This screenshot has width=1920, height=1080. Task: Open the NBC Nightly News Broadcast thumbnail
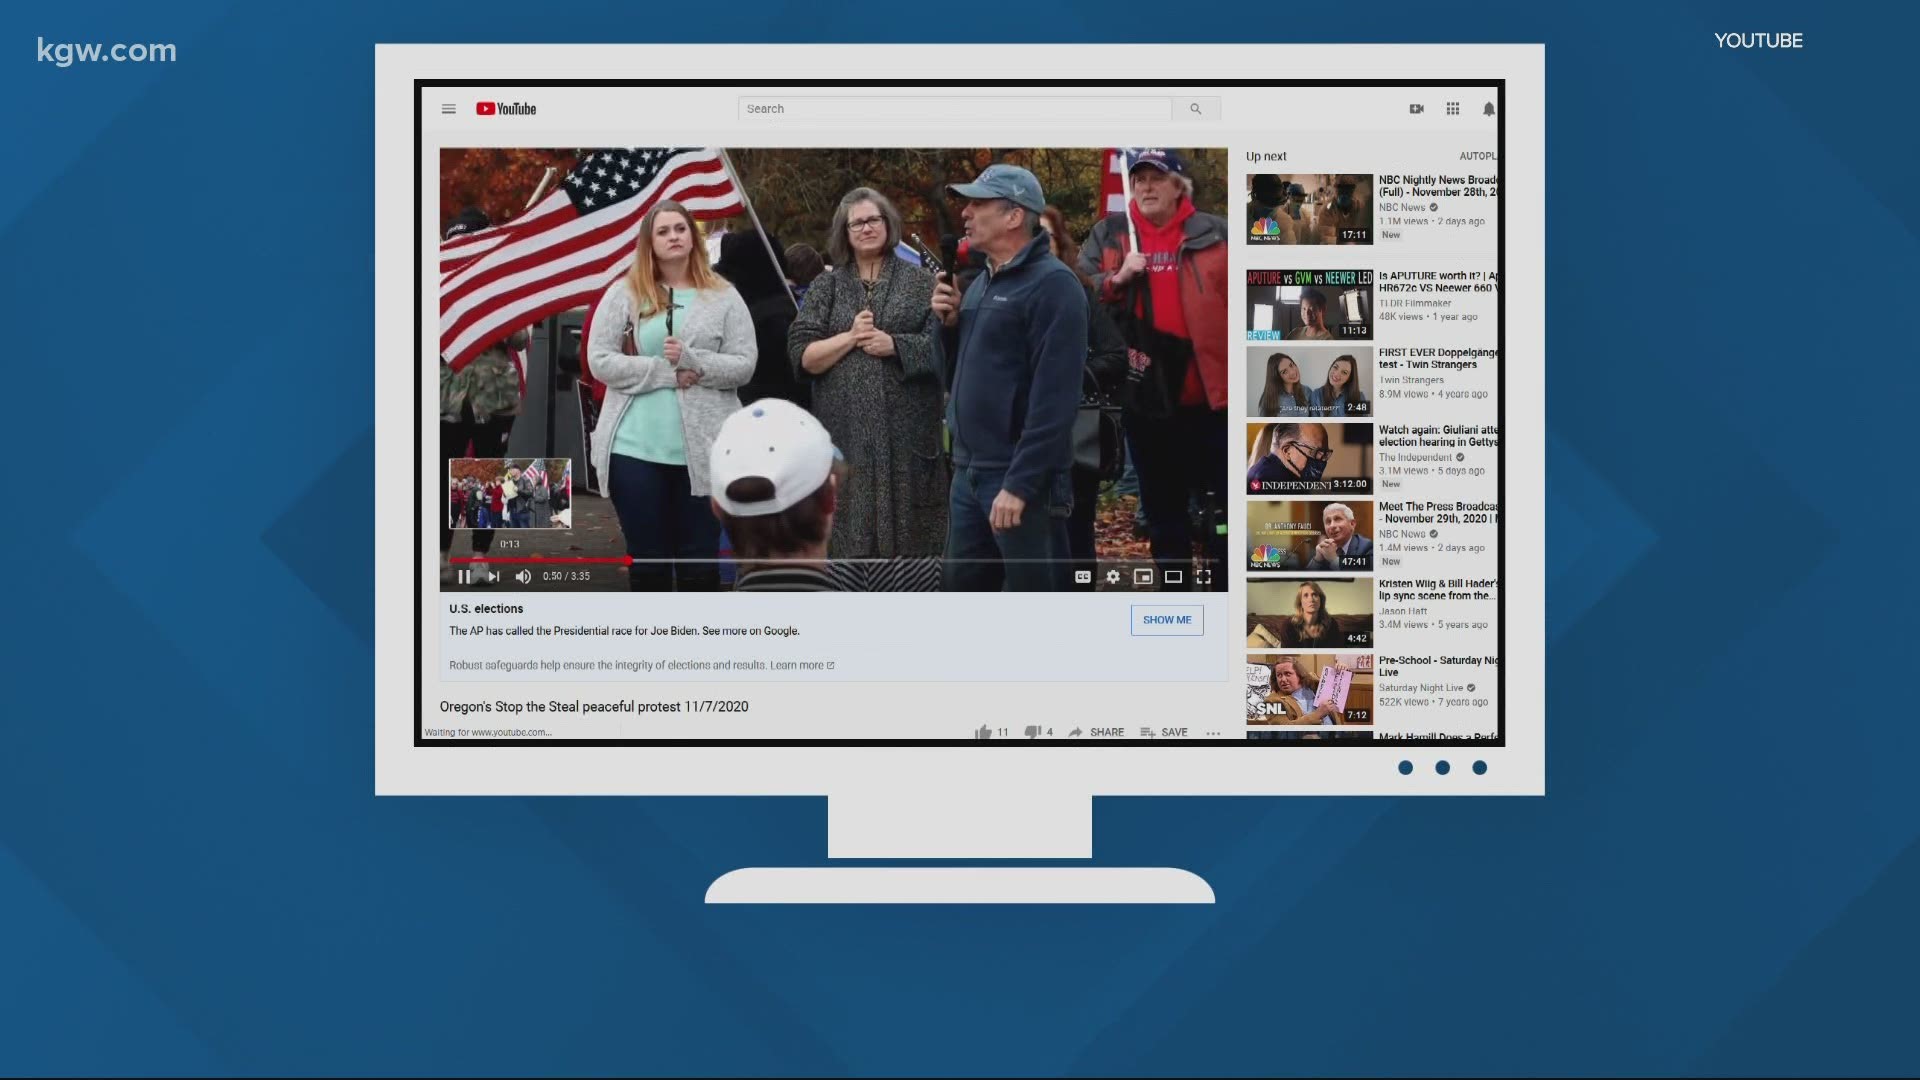[x=1309, y=209]
